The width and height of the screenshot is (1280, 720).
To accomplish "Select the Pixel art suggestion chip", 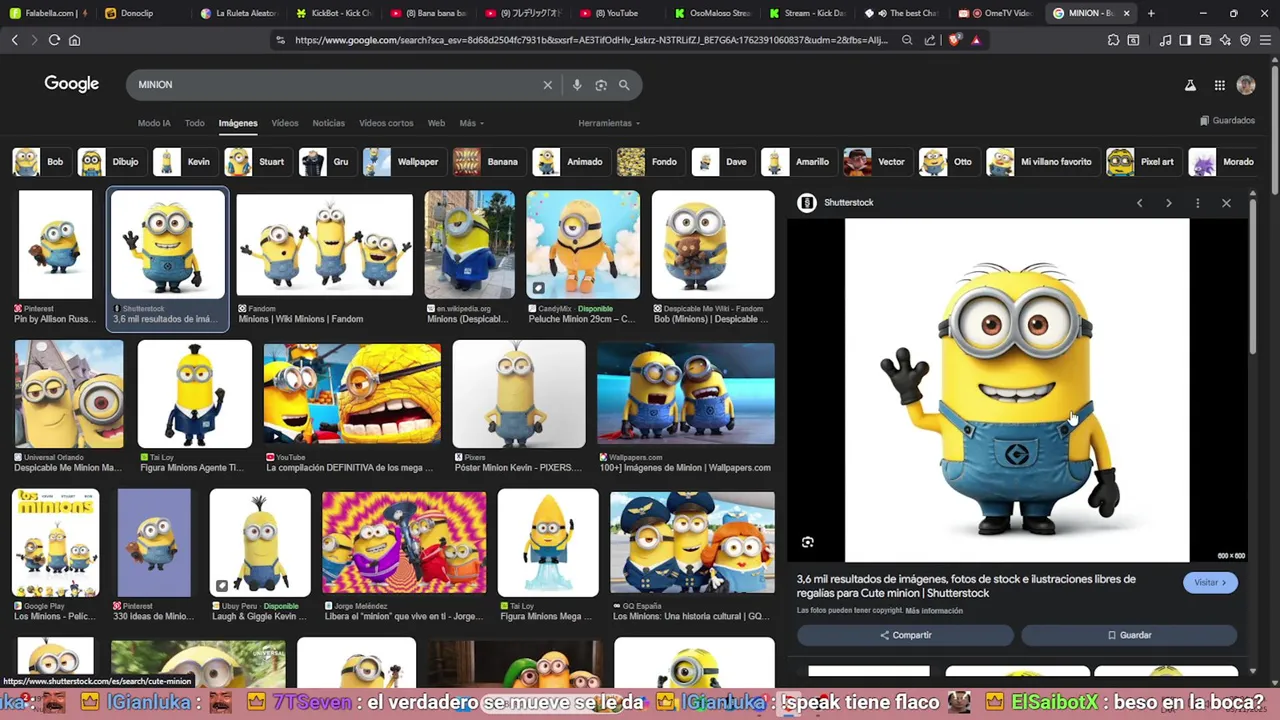I will 1143,162.
